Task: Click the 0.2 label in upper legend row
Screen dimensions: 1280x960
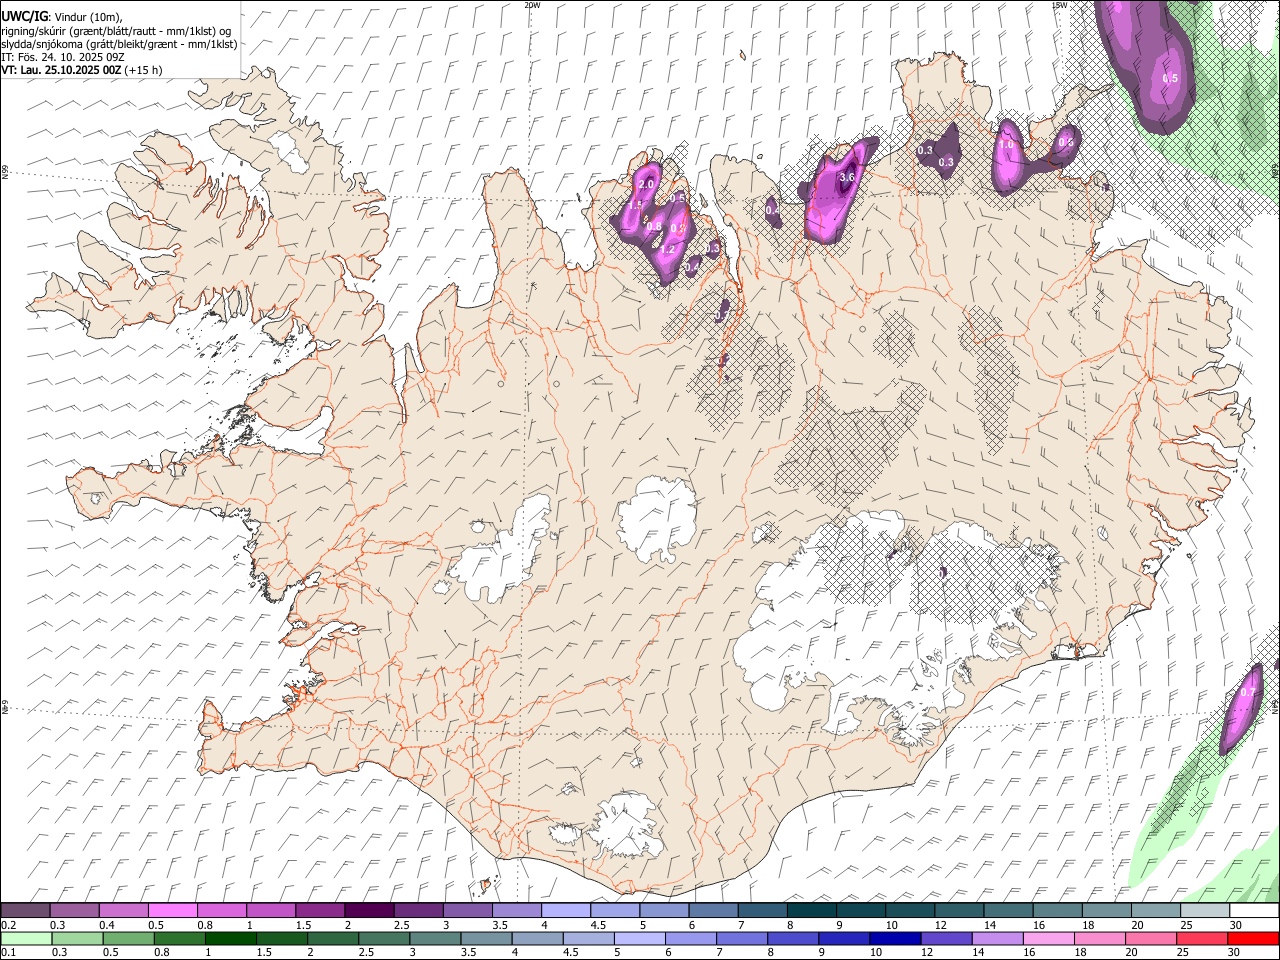Action: [x=9, y=925]
